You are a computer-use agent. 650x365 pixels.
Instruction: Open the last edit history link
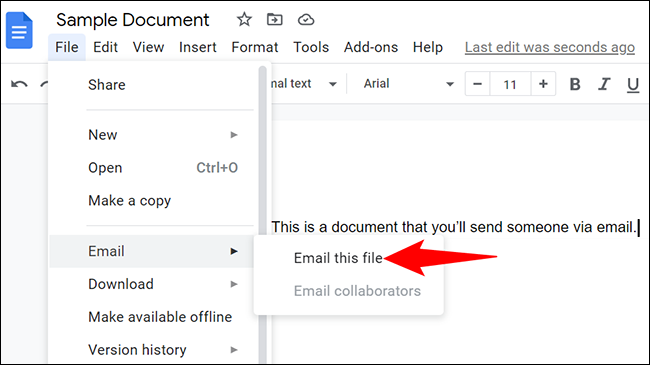click(x=550, y=47)
